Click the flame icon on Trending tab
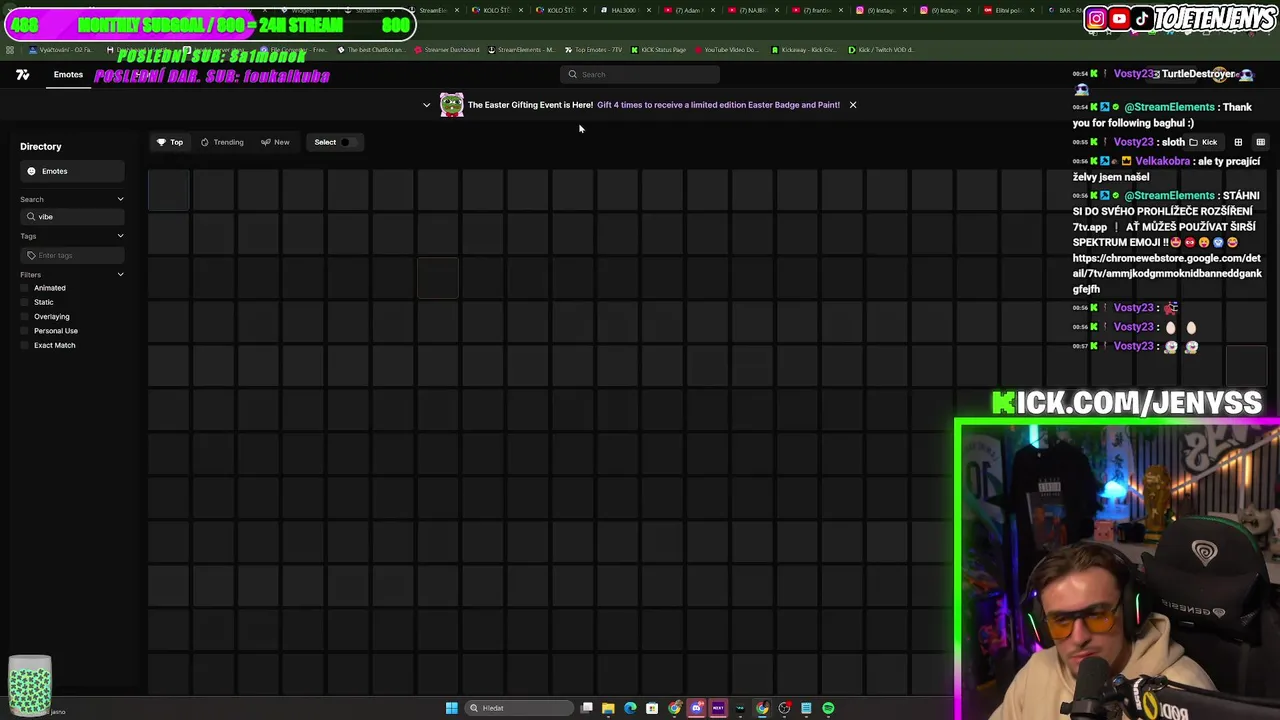Viewport: 1280px width, 720px height. tap(205, 142)
